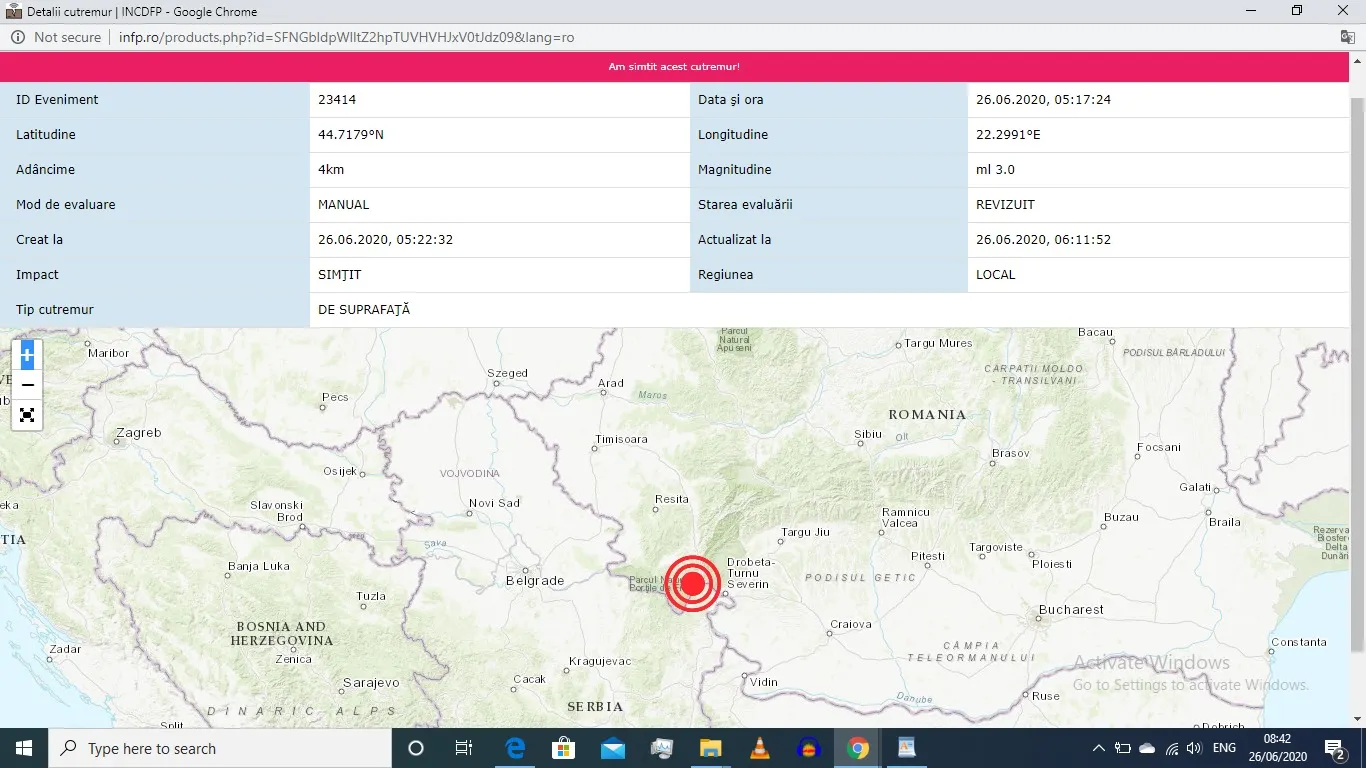Switch to Google Chrome taskbar icon
Image resolution: width=1366 pixels, height=768 pixels.
[x=857, y=748]
